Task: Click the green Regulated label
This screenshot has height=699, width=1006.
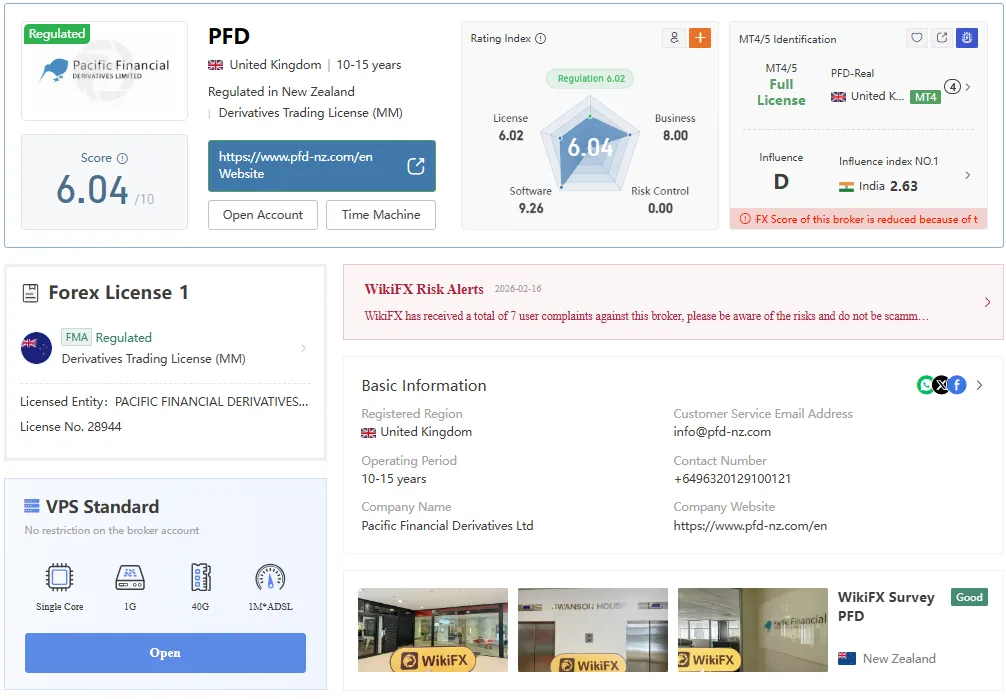Action: click(56, 33)
